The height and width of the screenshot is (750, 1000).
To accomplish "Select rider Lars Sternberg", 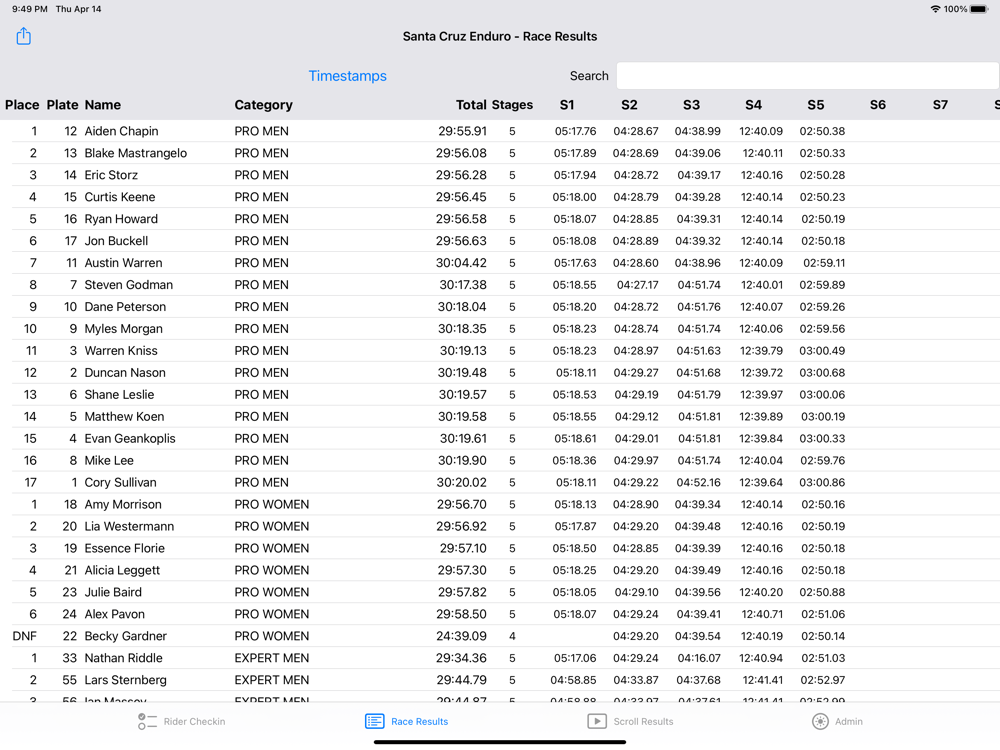I will 126,680.
